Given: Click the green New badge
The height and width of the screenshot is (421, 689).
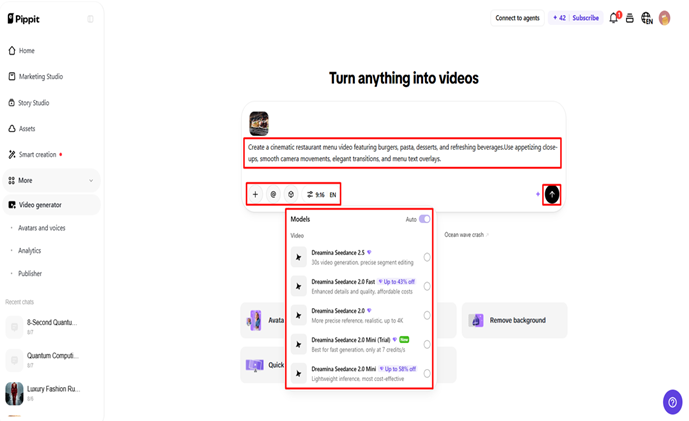Looking at the screenshot, I should (x=404, y=340).
